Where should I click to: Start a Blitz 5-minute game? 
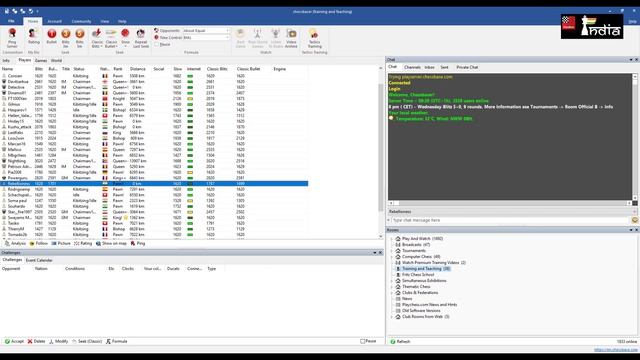pos(80,38)
